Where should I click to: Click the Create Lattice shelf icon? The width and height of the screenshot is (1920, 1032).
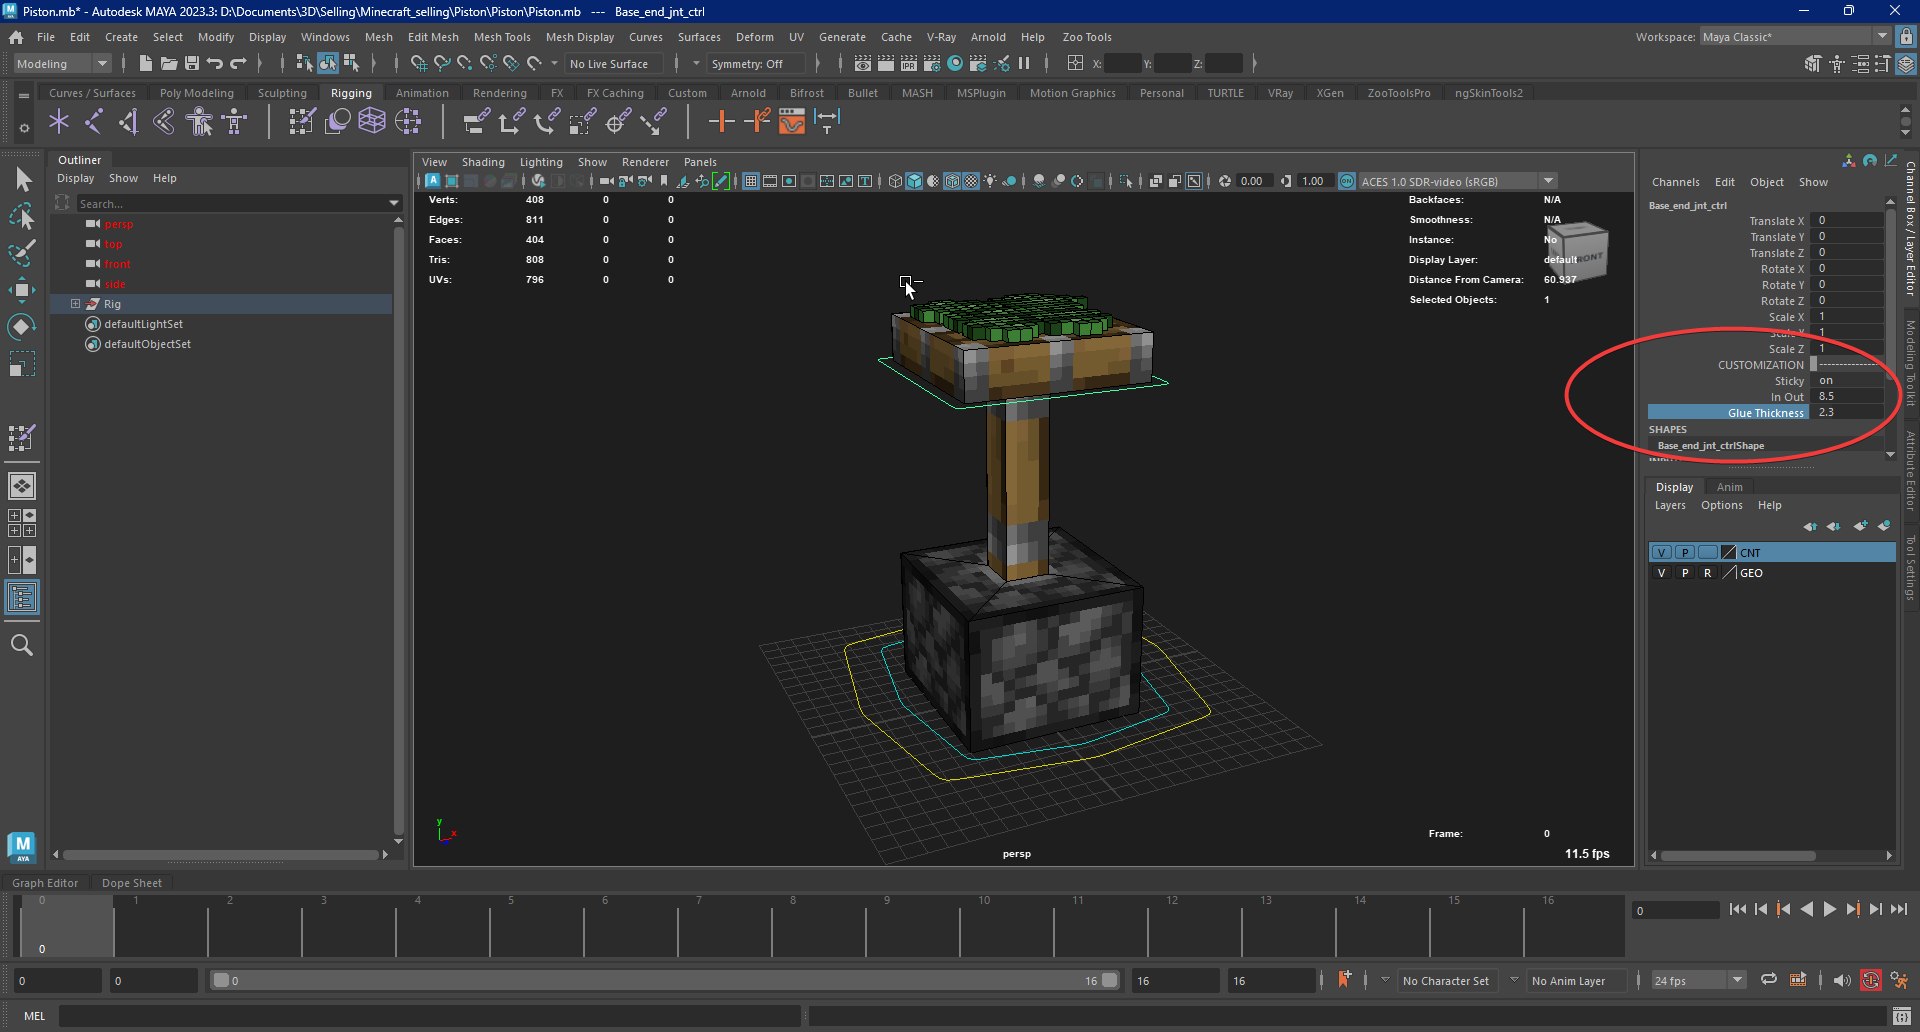(x=372, y=122)
